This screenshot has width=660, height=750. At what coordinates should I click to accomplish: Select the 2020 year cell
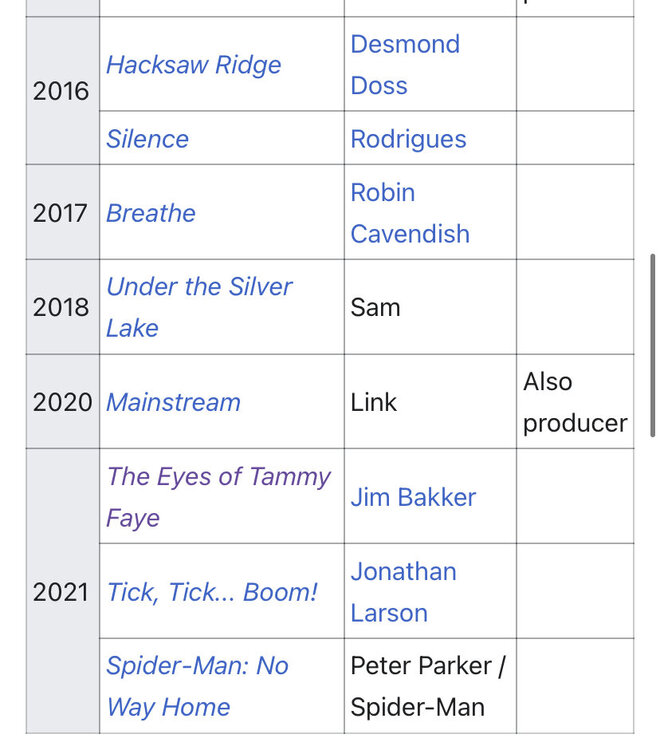(x=63, y=402)
